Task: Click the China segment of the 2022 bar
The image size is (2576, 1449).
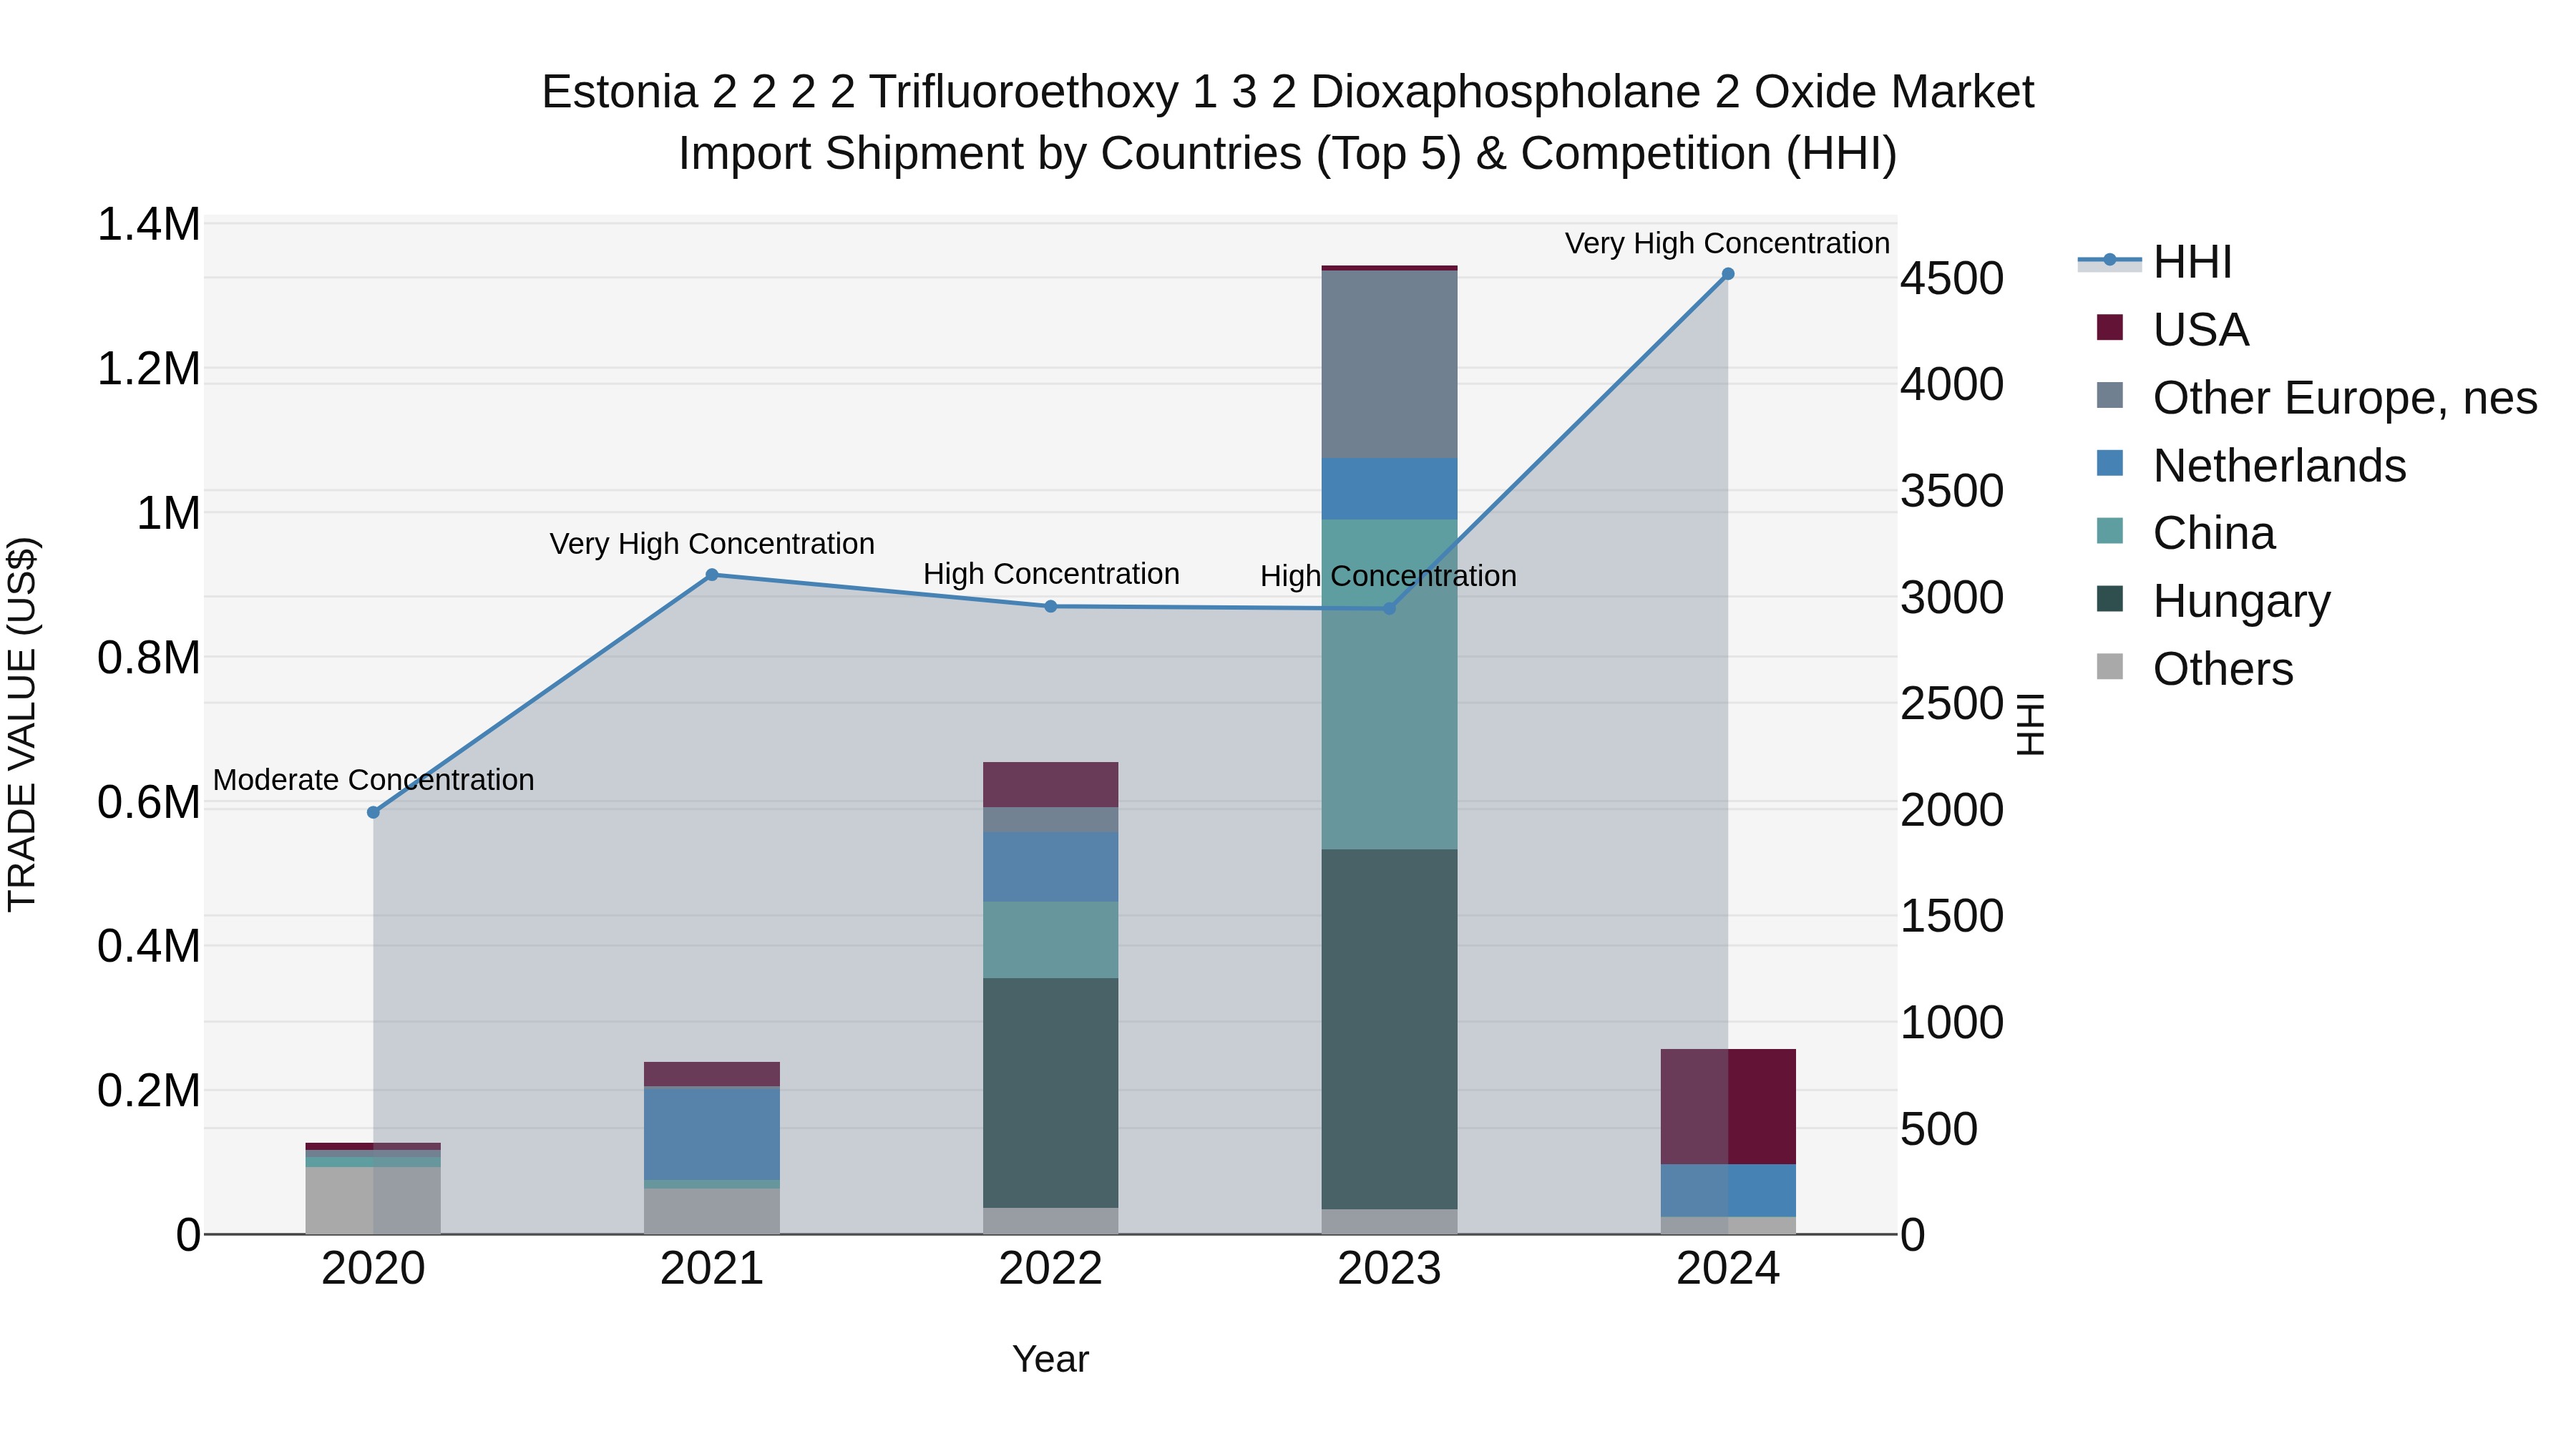Action: (1051, 940)
